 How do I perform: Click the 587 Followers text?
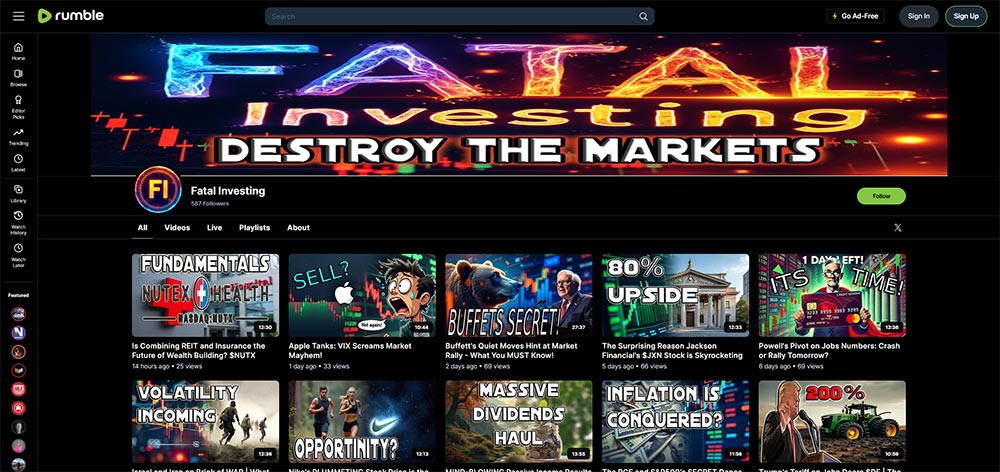209,203
